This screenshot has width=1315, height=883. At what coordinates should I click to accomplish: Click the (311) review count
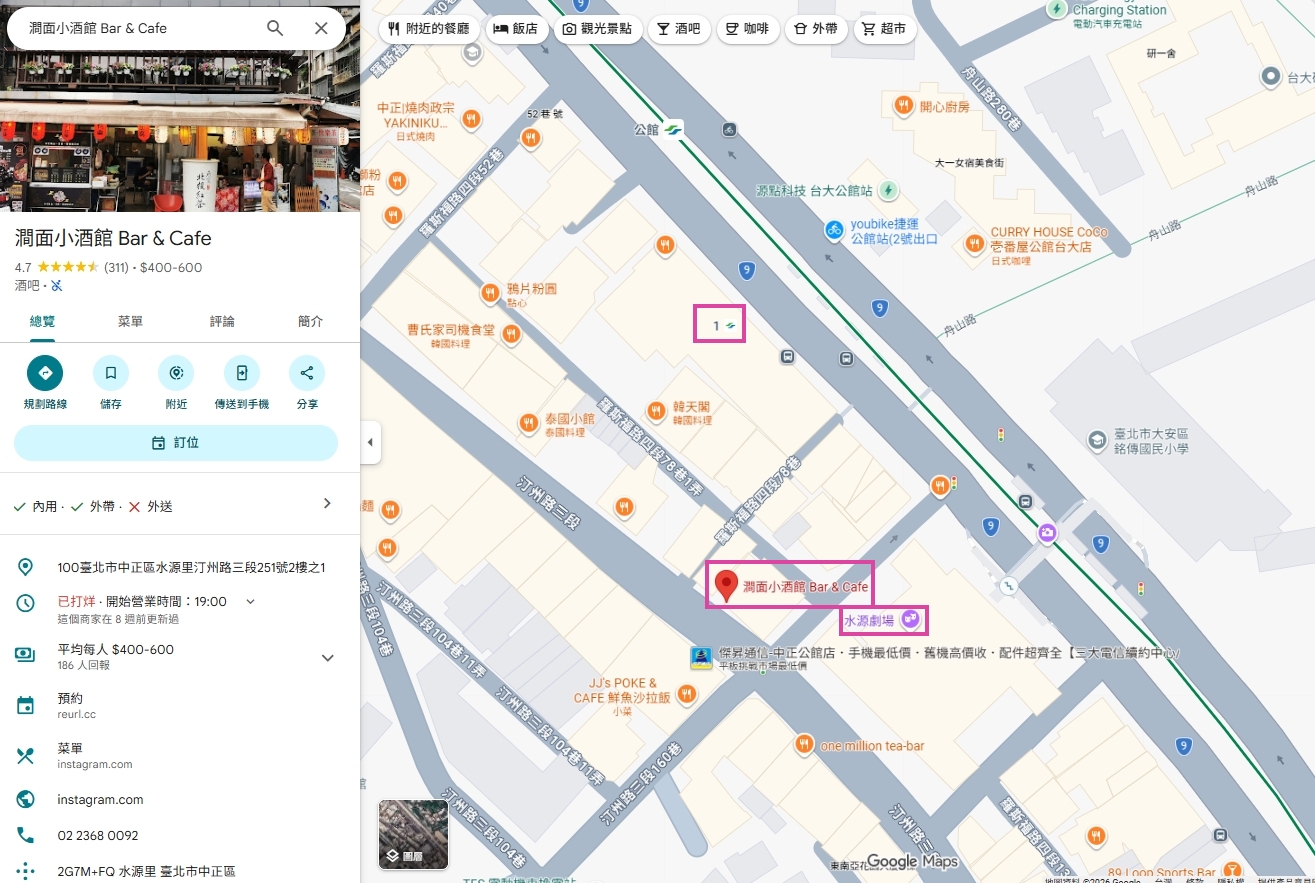pyautogui.click(x=116, y=267)
